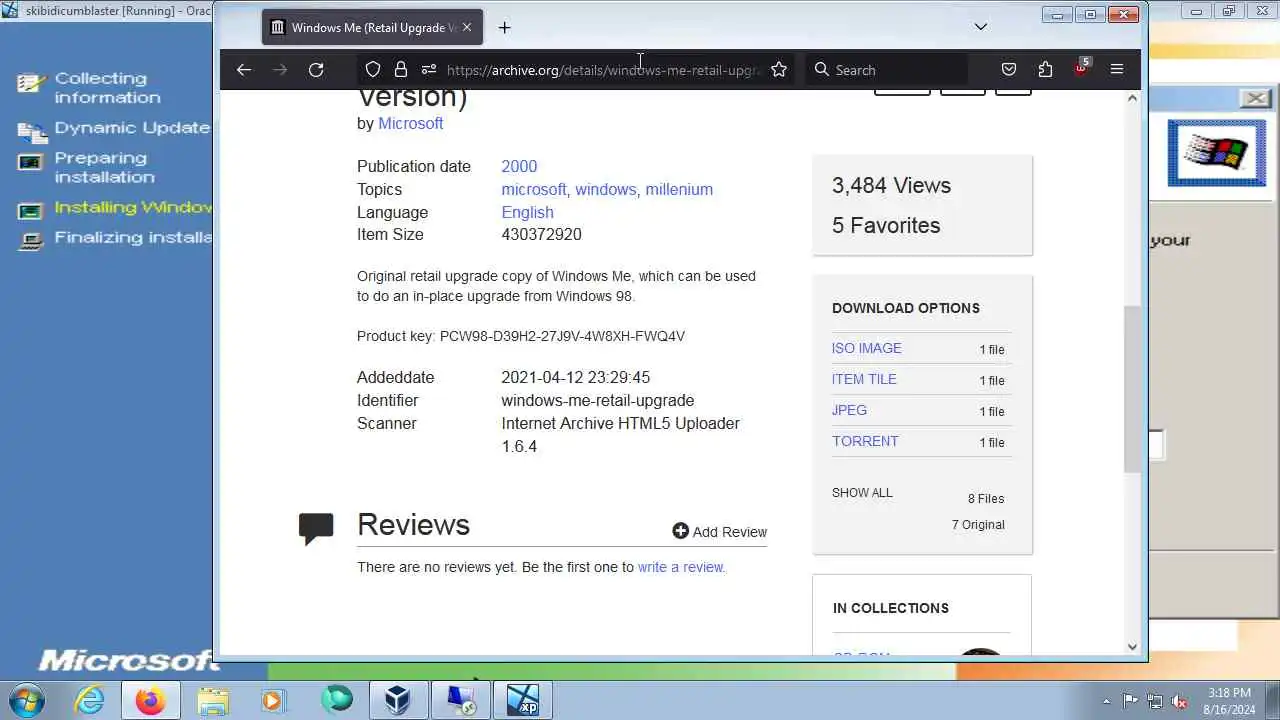Viewport: 1280px width, 720px height.
Task: Click the monitor-with-disc taskbar icon
Action: tap(461, 700)
